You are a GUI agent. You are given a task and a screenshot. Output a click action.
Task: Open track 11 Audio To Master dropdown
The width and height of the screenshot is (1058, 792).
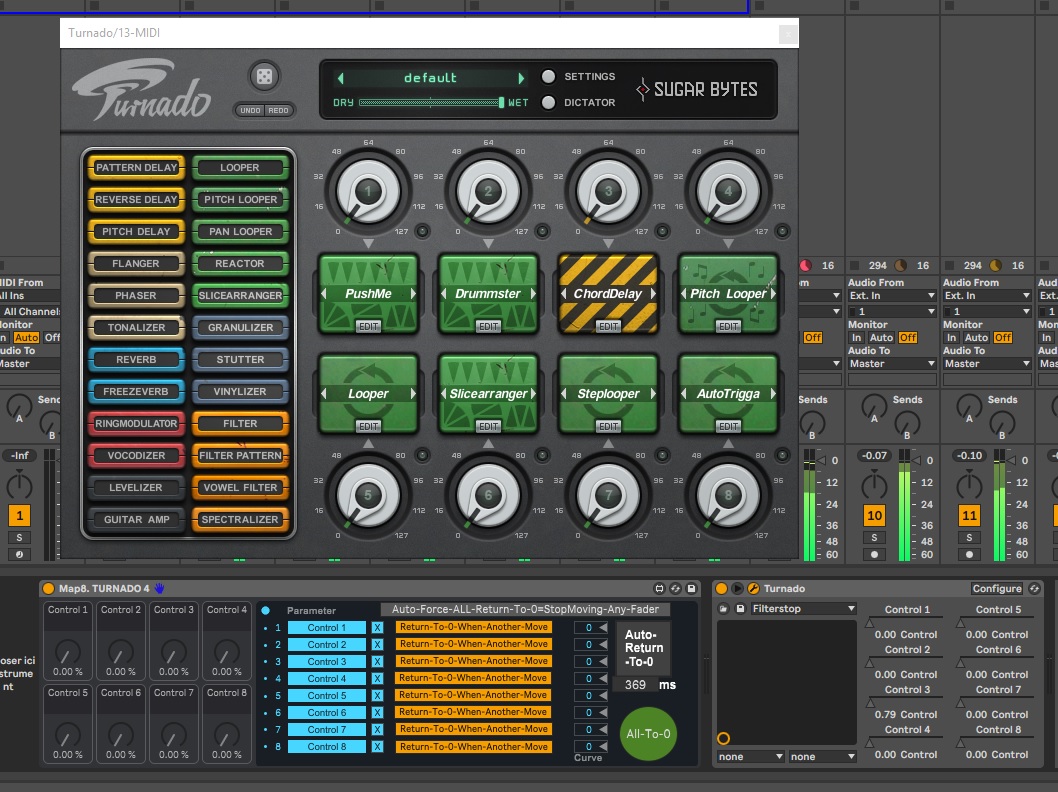(x=988, y=364)
